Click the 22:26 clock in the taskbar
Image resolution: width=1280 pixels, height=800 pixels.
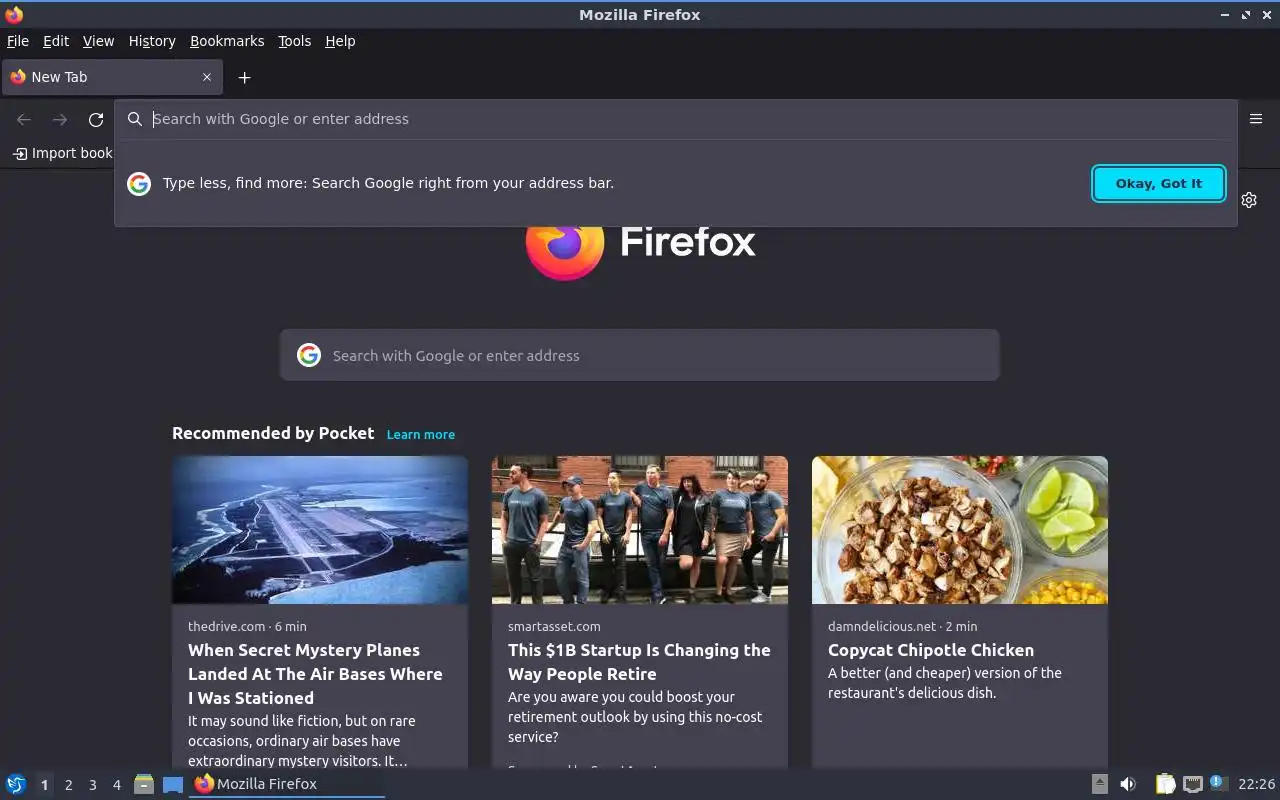pyautogui.click(x=1257, y=784)
